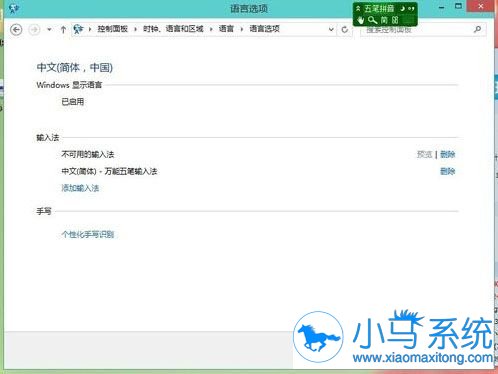
Task: Select 中文(简体) - 万能五笔输入法 row text
Action: click(x=109, y=171)
